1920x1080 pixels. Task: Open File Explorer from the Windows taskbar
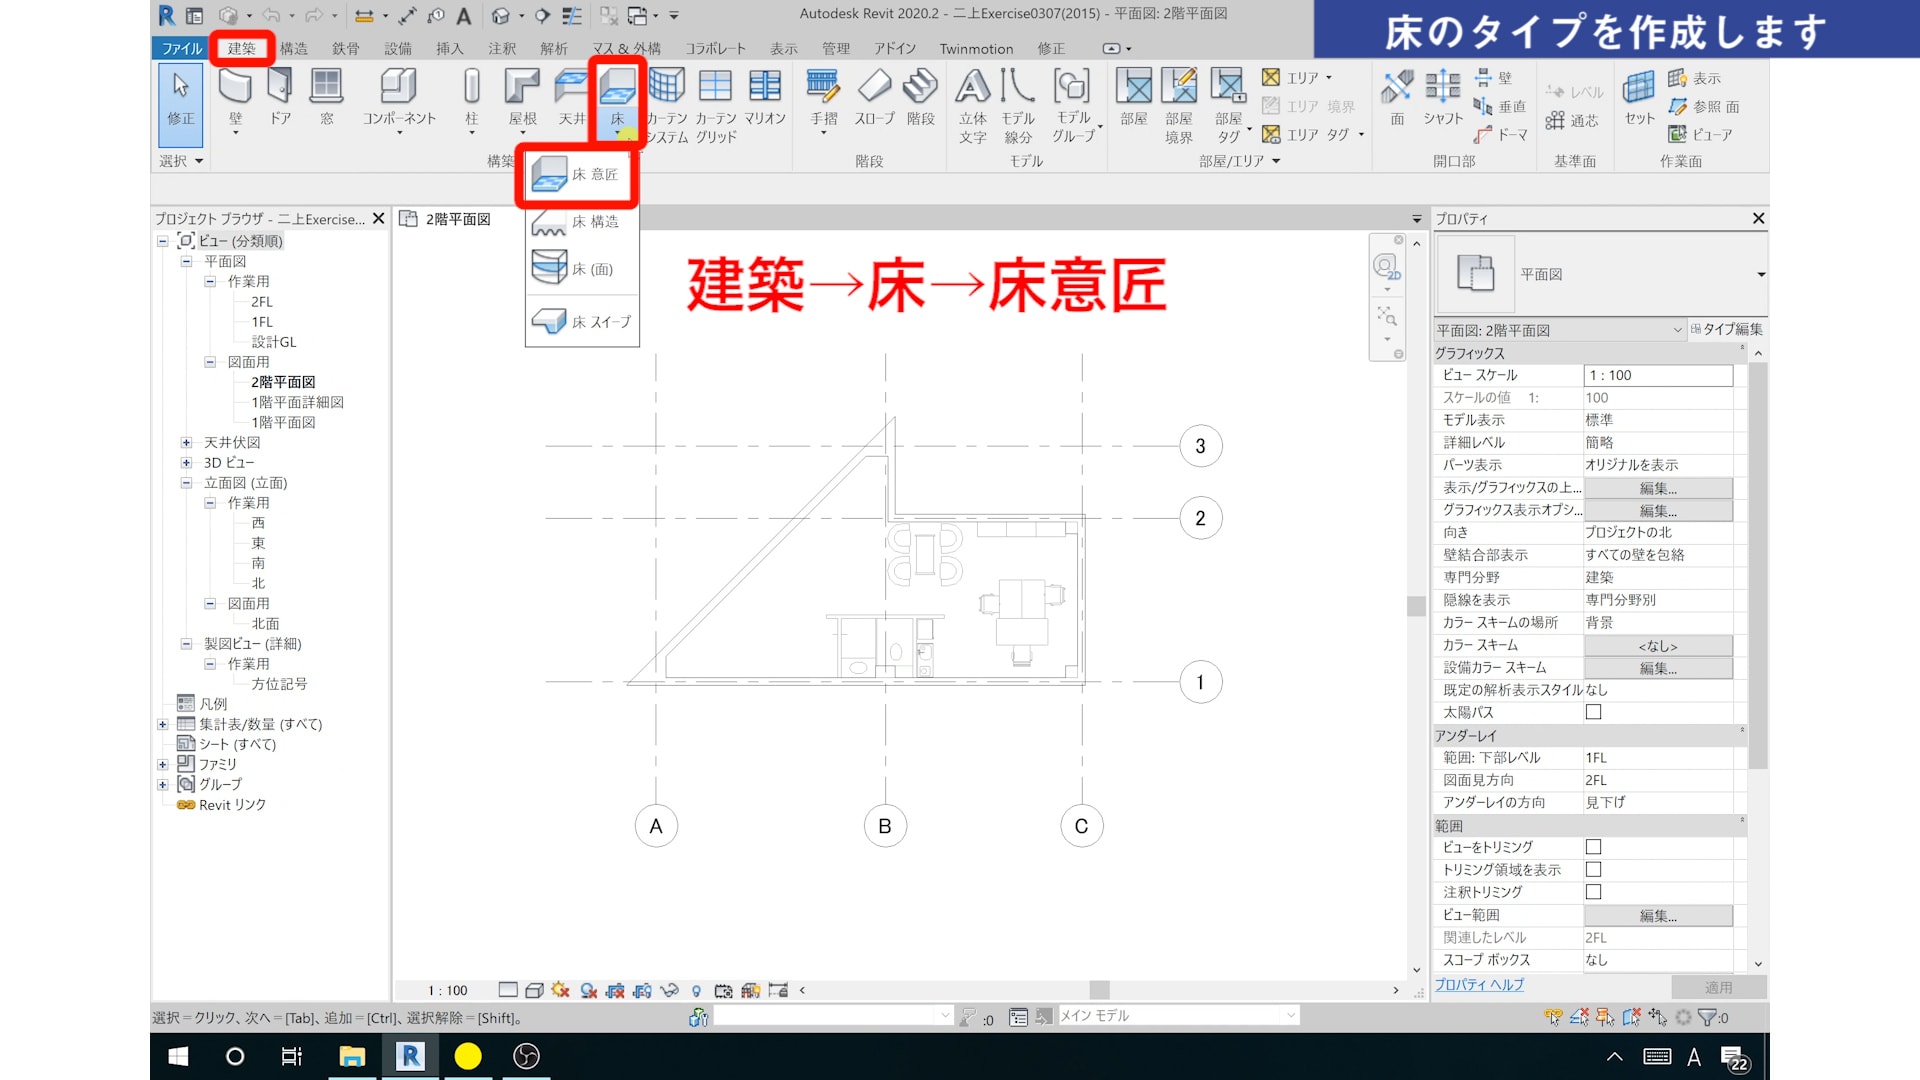pos(352,1056)
